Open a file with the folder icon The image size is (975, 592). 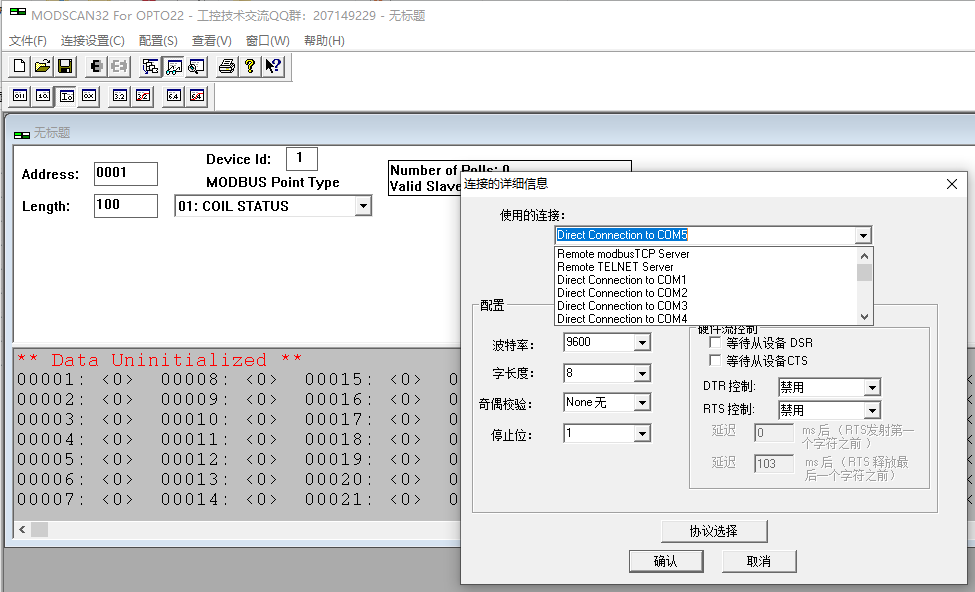[42, 66]
